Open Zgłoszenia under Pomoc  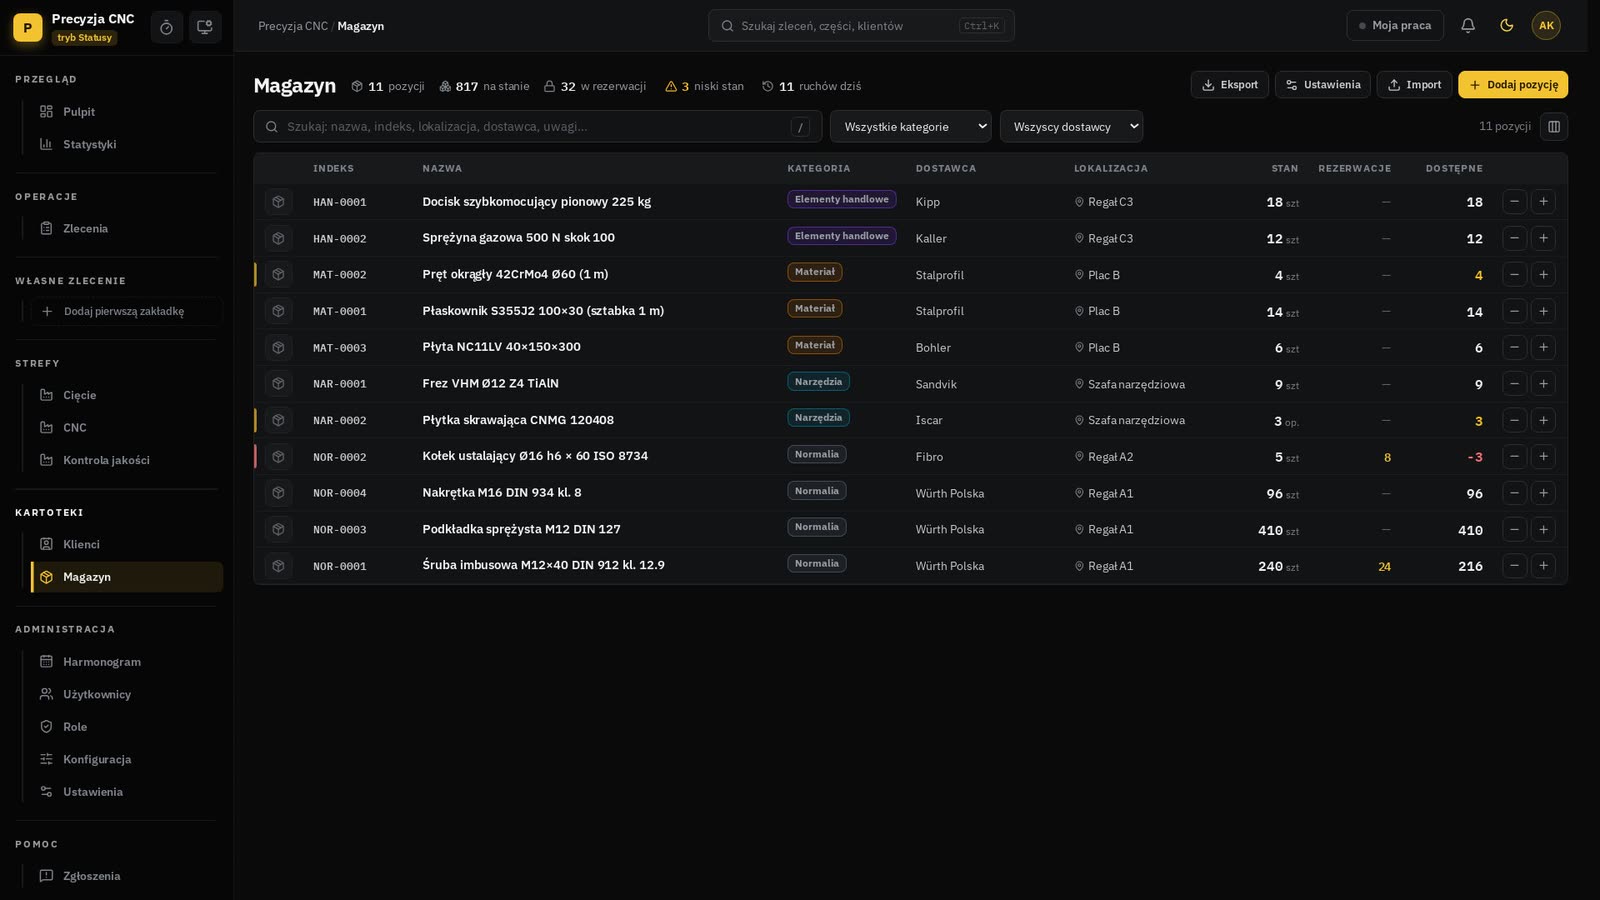pos(127,876)
